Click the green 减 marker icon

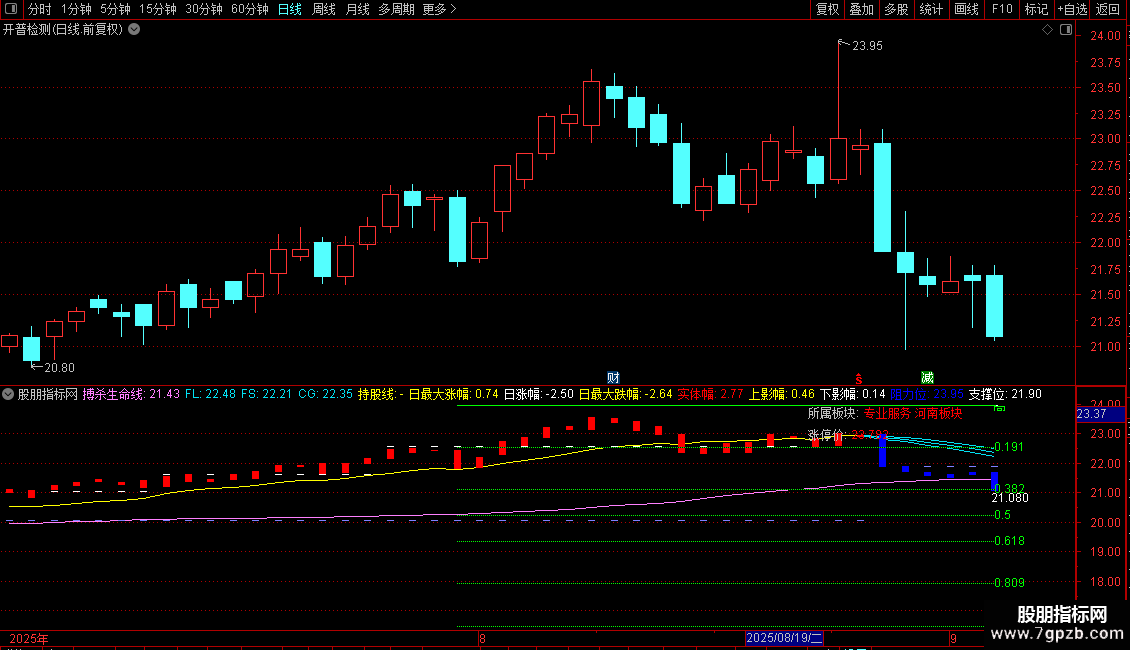(927, 378)
